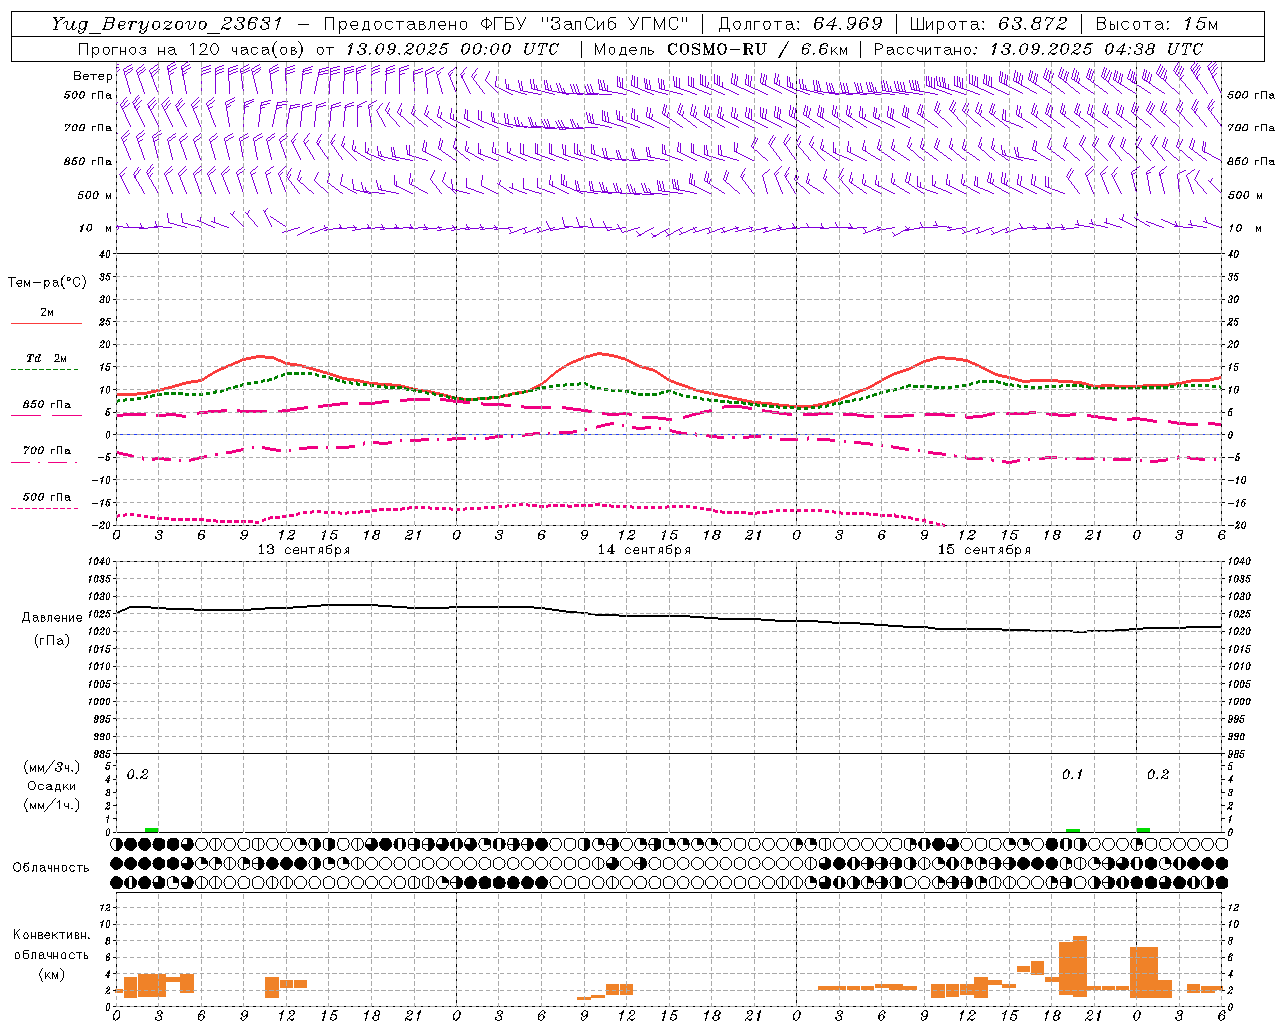This screenshot has height=1024, width=1280.
Task: Select the longitude value Долгота: 64.969
Action: pos(800,24)
